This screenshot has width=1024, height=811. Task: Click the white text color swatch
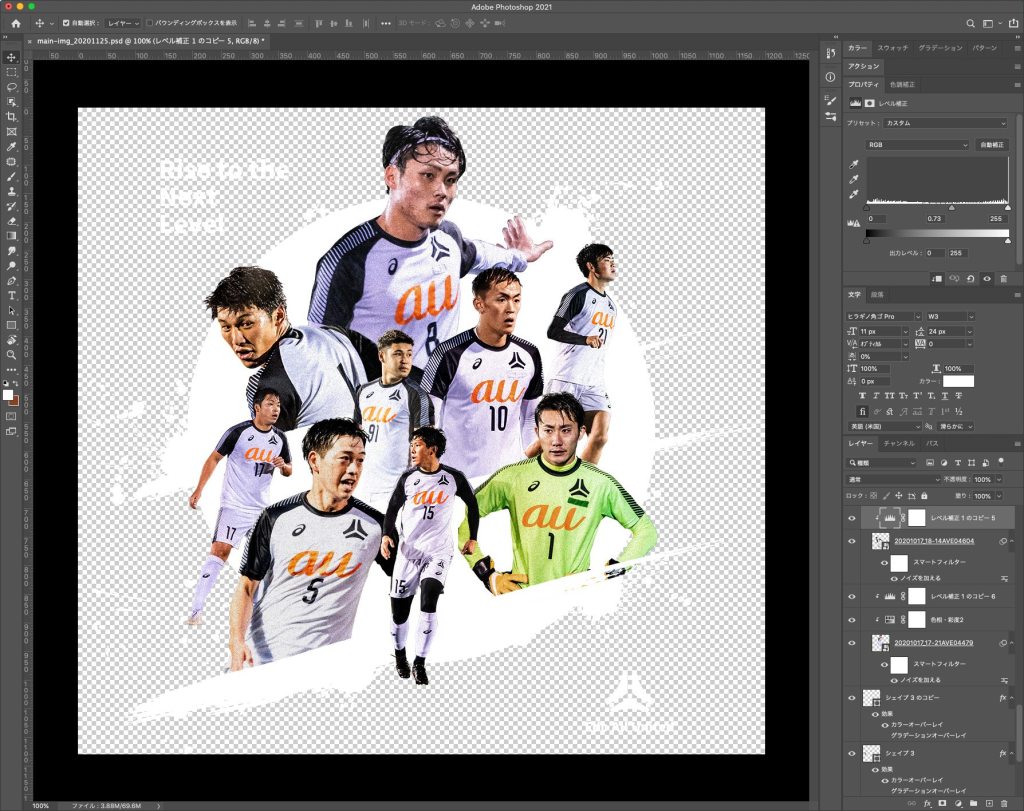957,381
